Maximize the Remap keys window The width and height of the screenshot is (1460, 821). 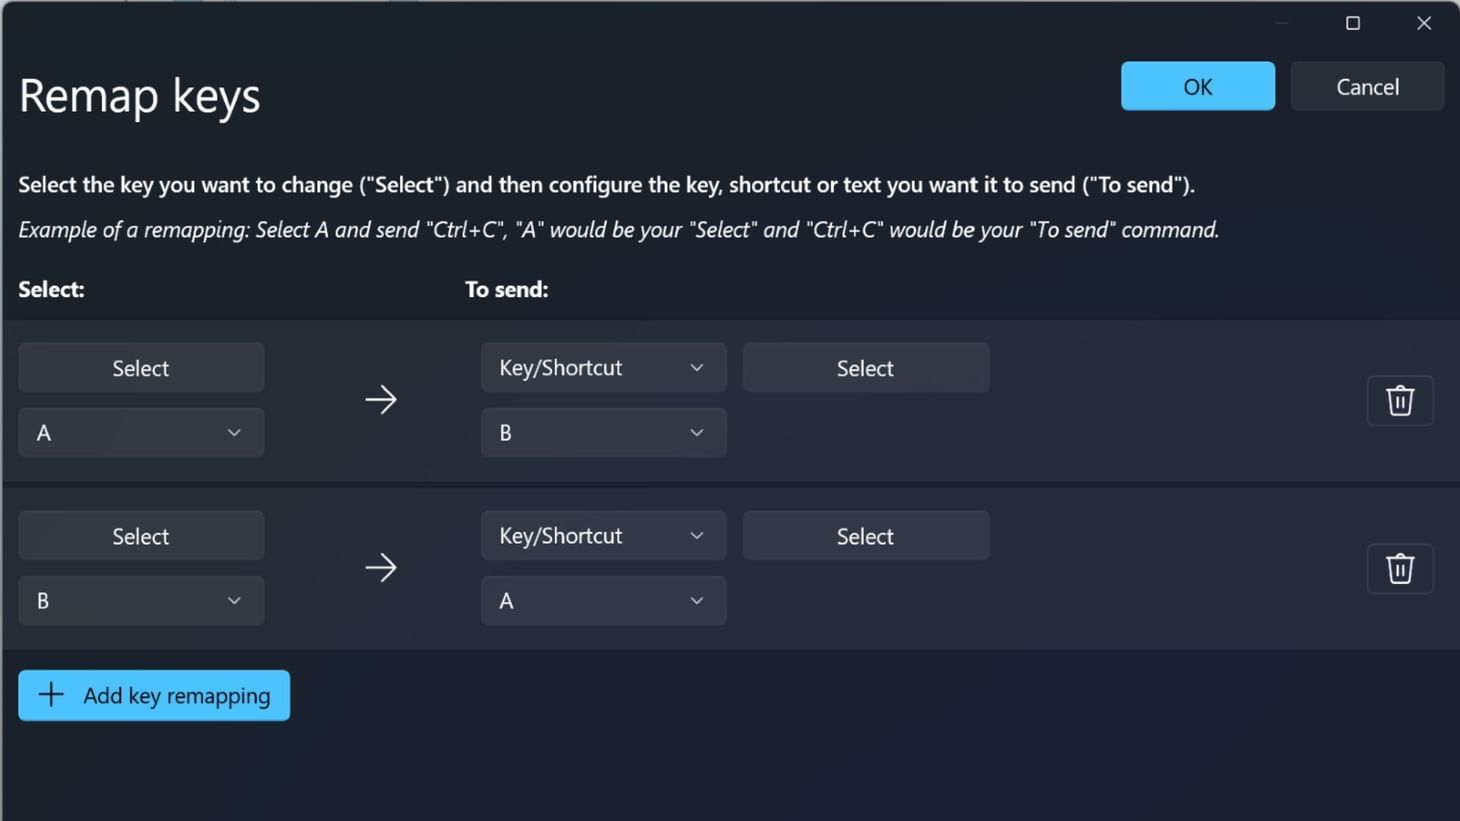pyautogui.click(x=1353, y=23)
